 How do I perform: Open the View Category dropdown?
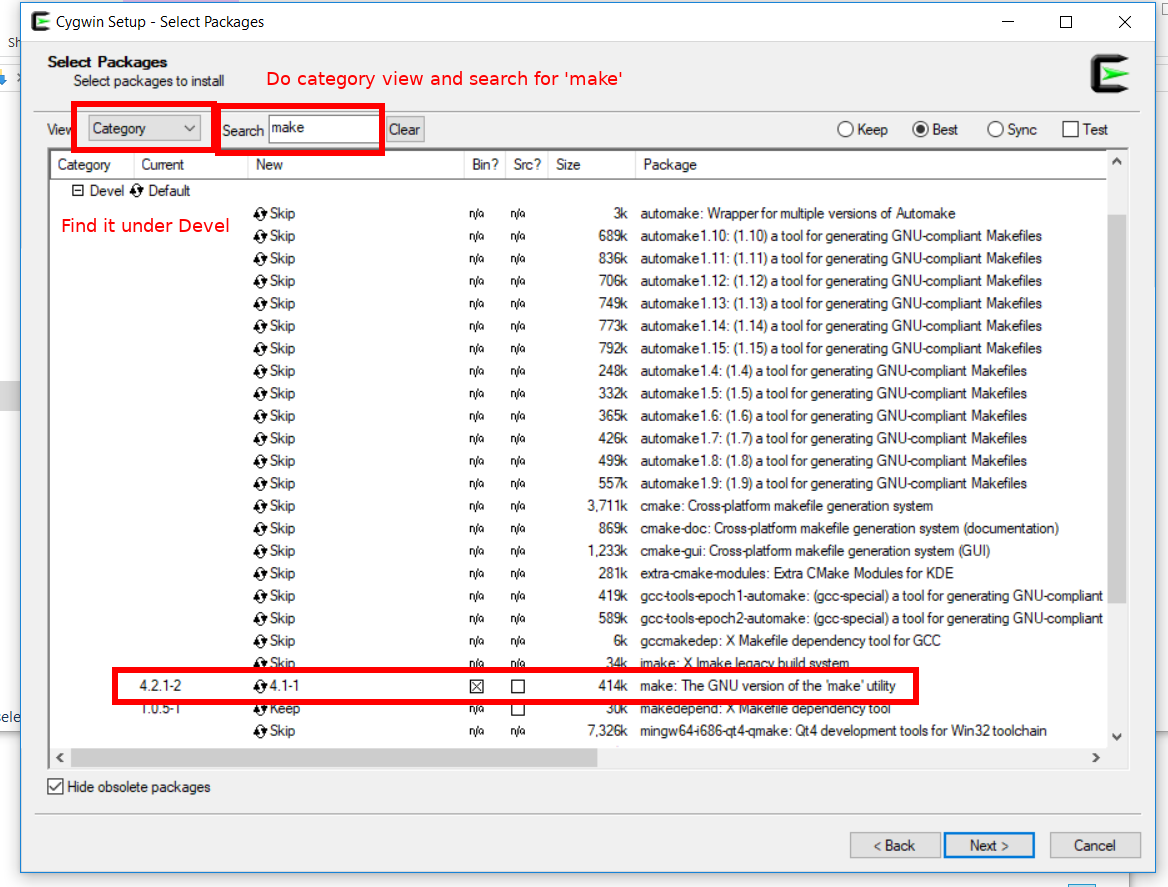coord(145,128)
